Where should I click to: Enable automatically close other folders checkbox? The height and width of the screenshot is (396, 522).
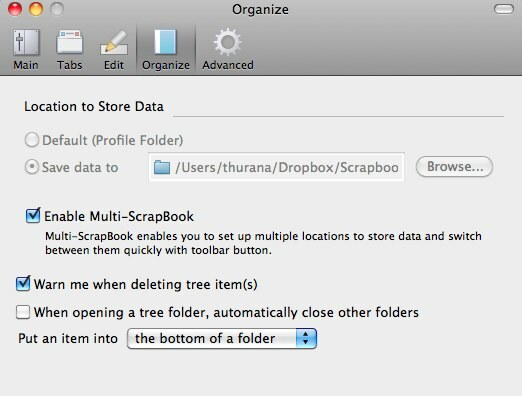23,312
